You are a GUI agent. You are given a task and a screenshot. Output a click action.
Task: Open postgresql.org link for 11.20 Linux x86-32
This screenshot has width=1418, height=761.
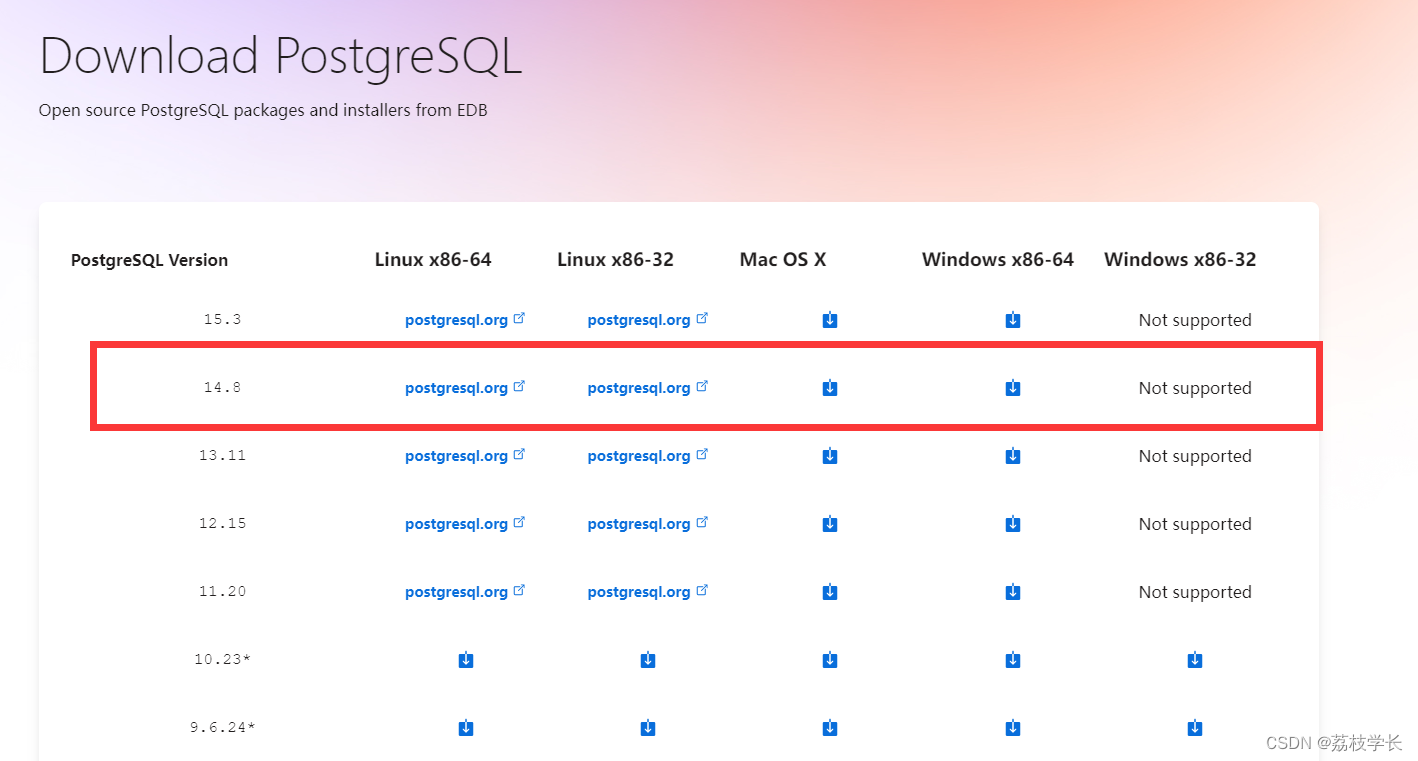click(x=648, y=592)
